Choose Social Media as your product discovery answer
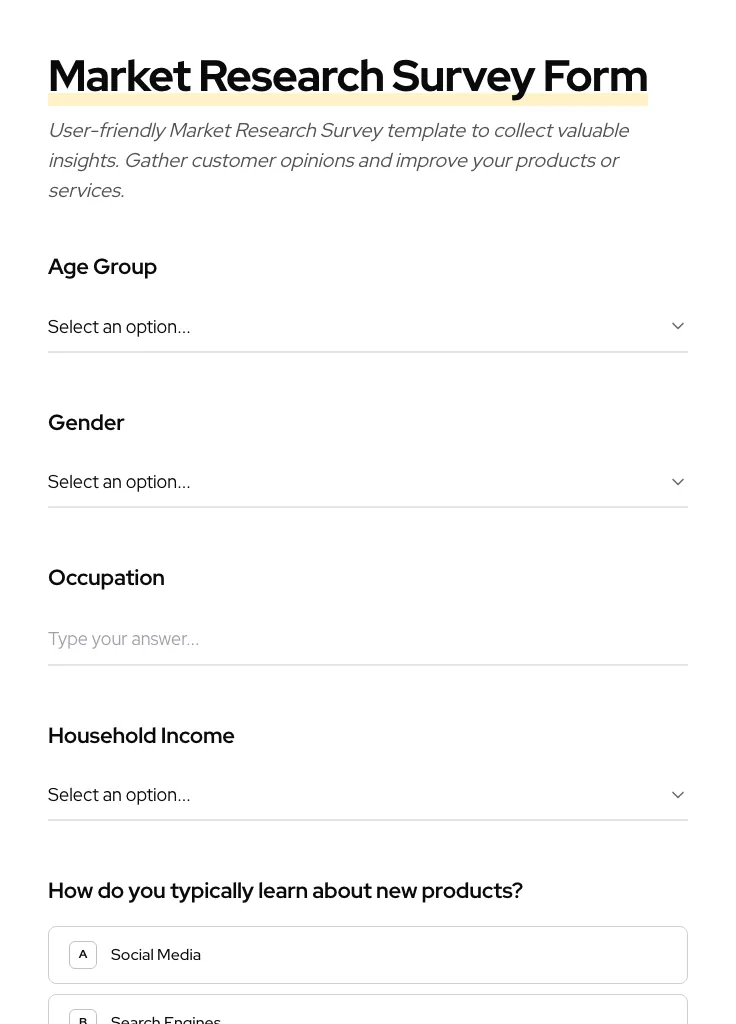Image resolution: width=736 pixels, height=1024 pixels. [368, 954]
